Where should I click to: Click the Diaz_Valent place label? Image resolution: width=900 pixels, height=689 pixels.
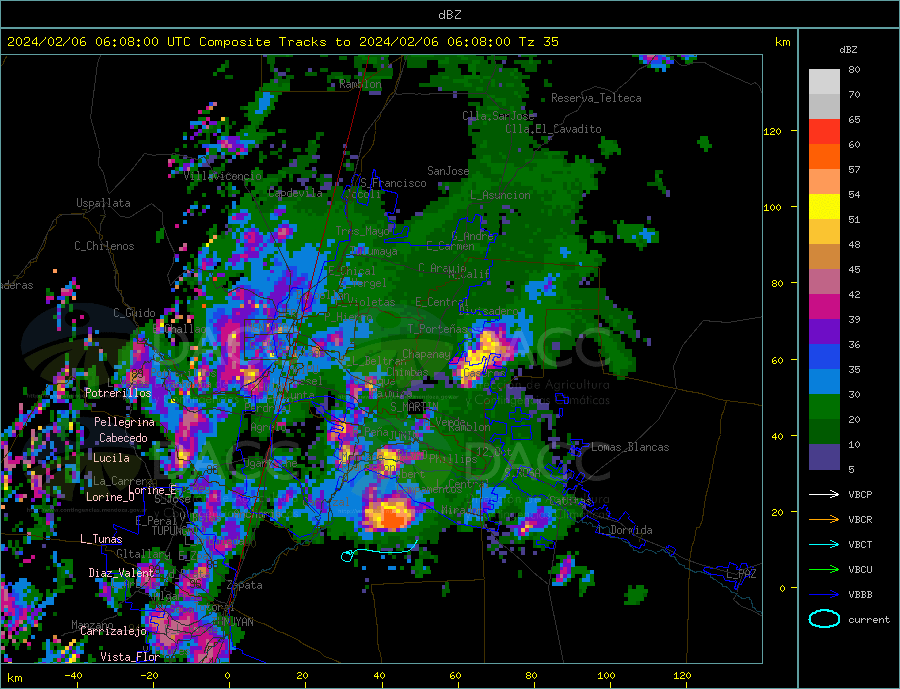121,573
